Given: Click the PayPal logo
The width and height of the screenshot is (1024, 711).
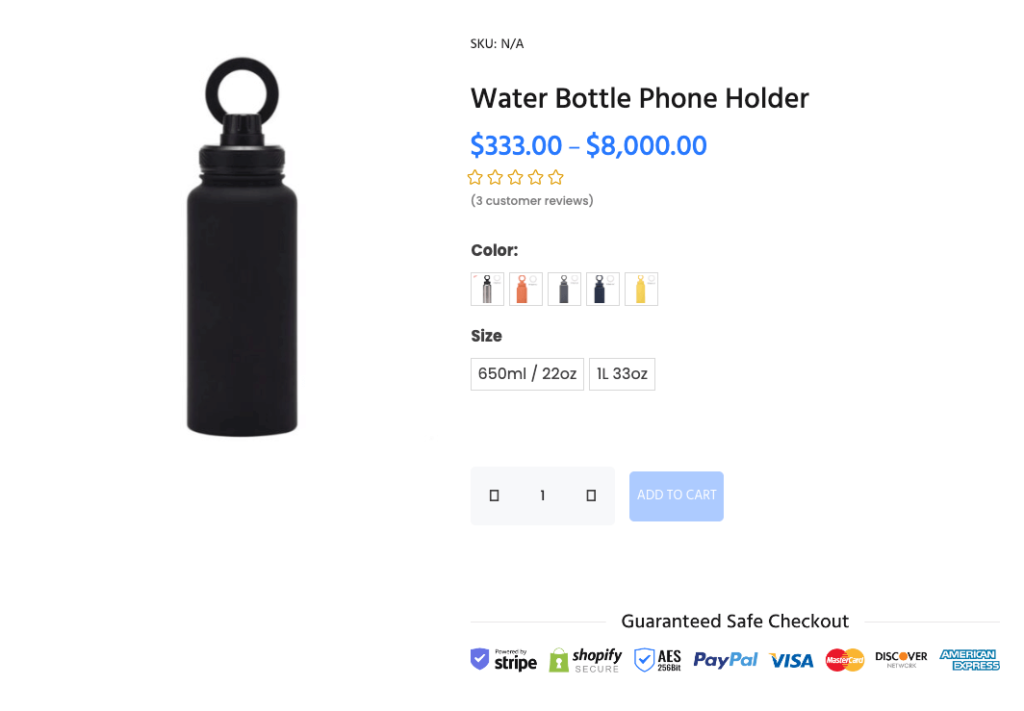Looking at the screenshot, I should tap(726, 660).
